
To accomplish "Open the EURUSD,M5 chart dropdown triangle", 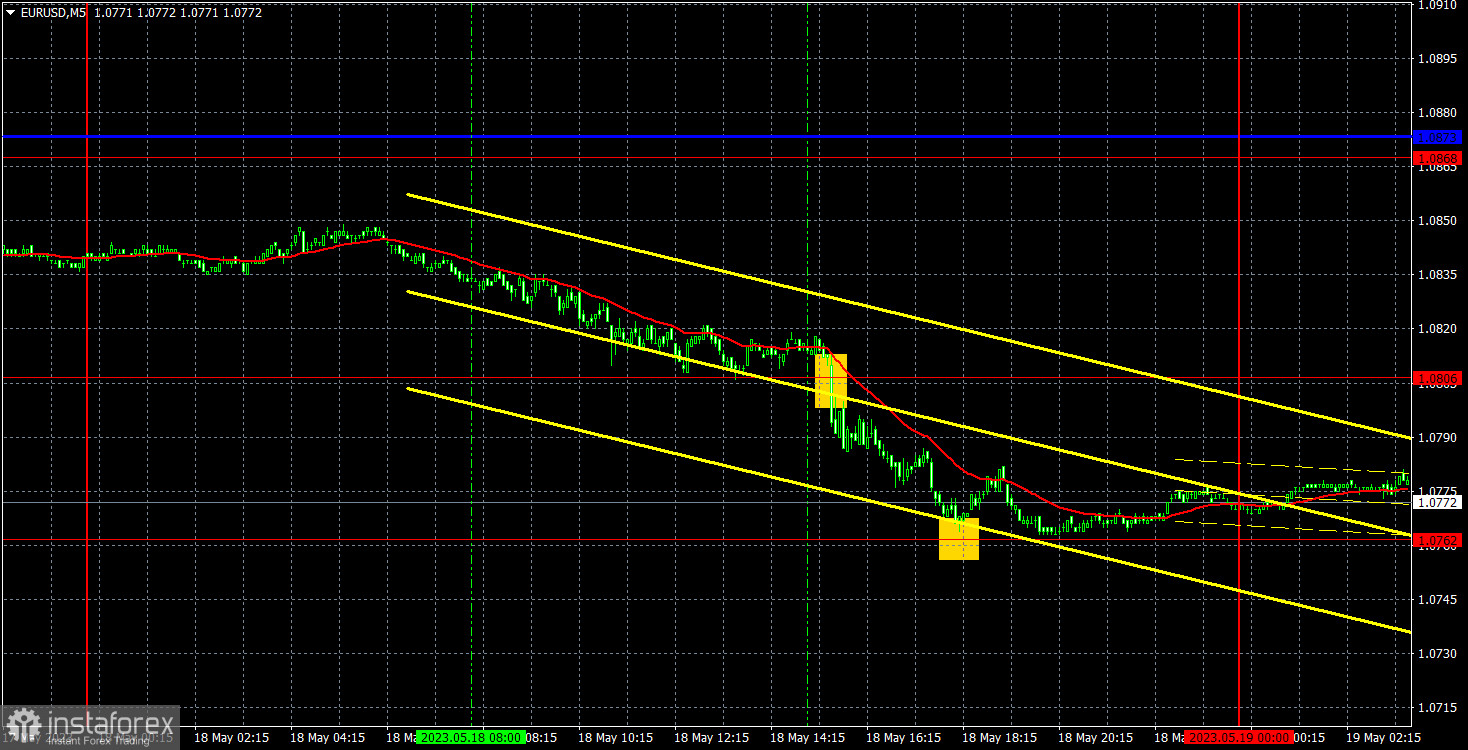I will pyautogui.click(x=10, y=13).
